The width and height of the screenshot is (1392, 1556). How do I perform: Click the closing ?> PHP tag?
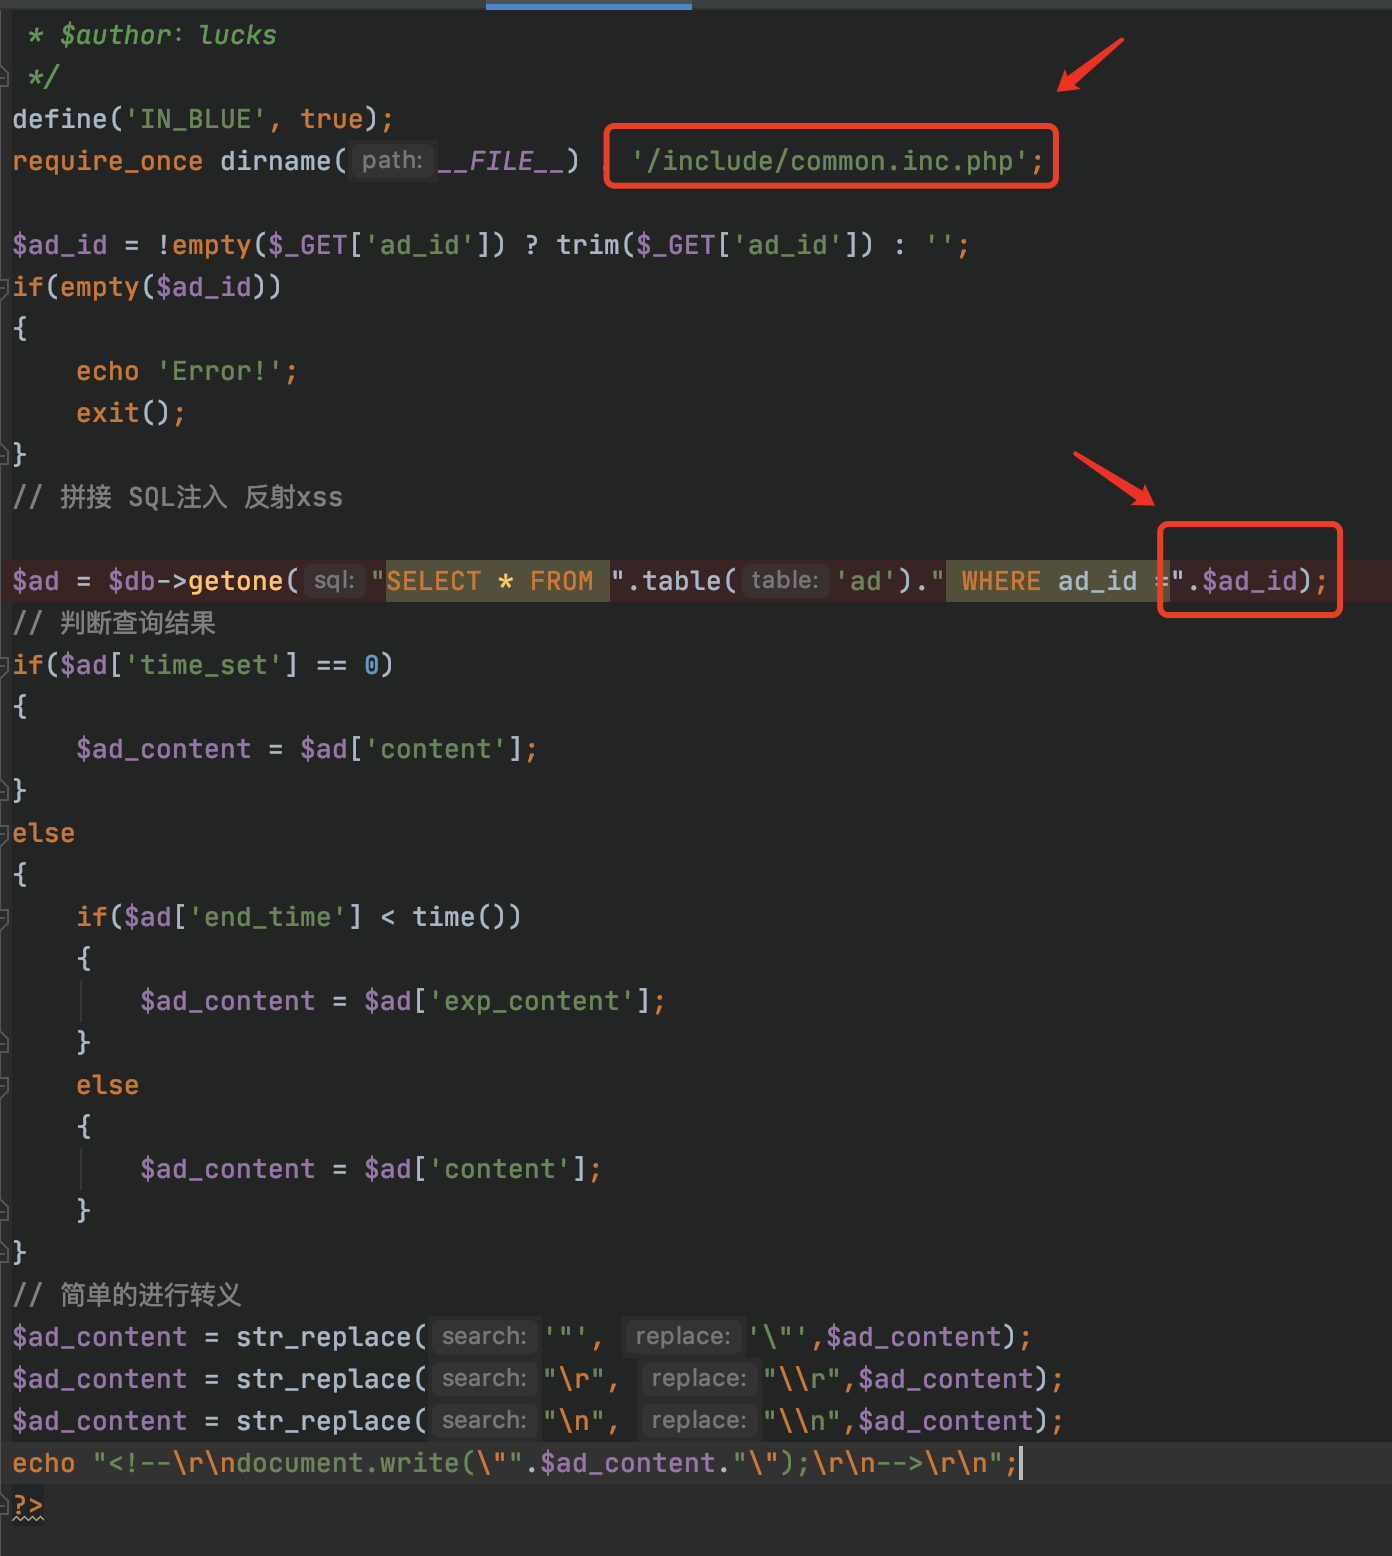(28, 1505)
